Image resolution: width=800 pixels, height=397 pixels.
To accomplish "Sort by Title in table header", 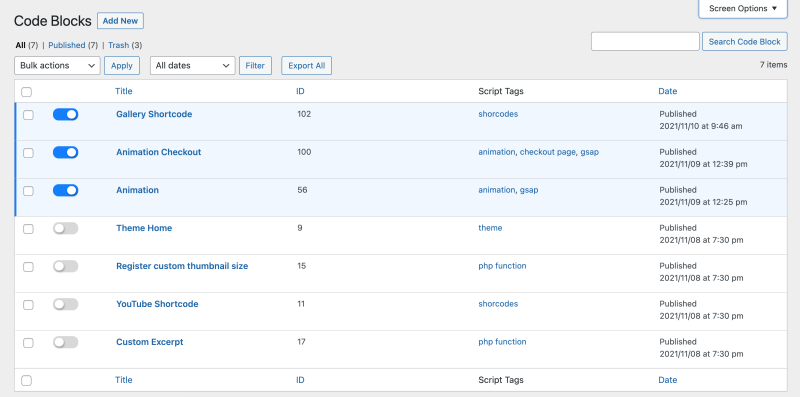I will 123,91.
